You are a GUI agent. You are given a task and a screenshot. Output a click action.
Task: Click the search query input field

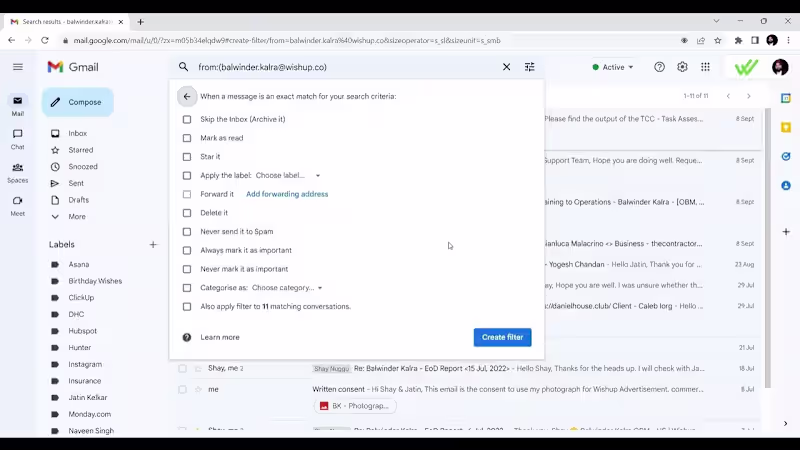[x=345, y=67]
